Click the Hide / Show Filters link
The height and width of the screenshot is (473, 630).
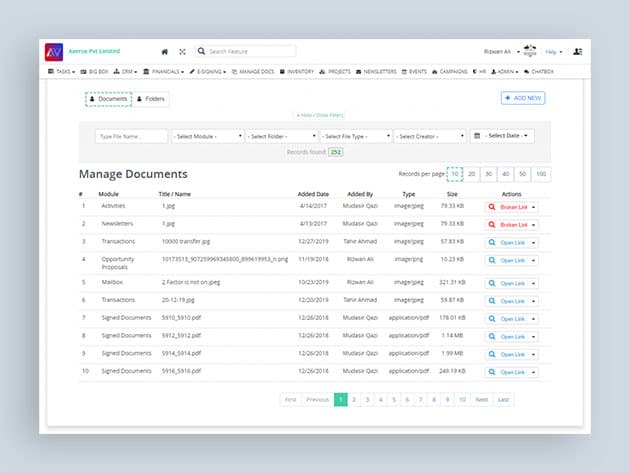(x=319, y=116)
